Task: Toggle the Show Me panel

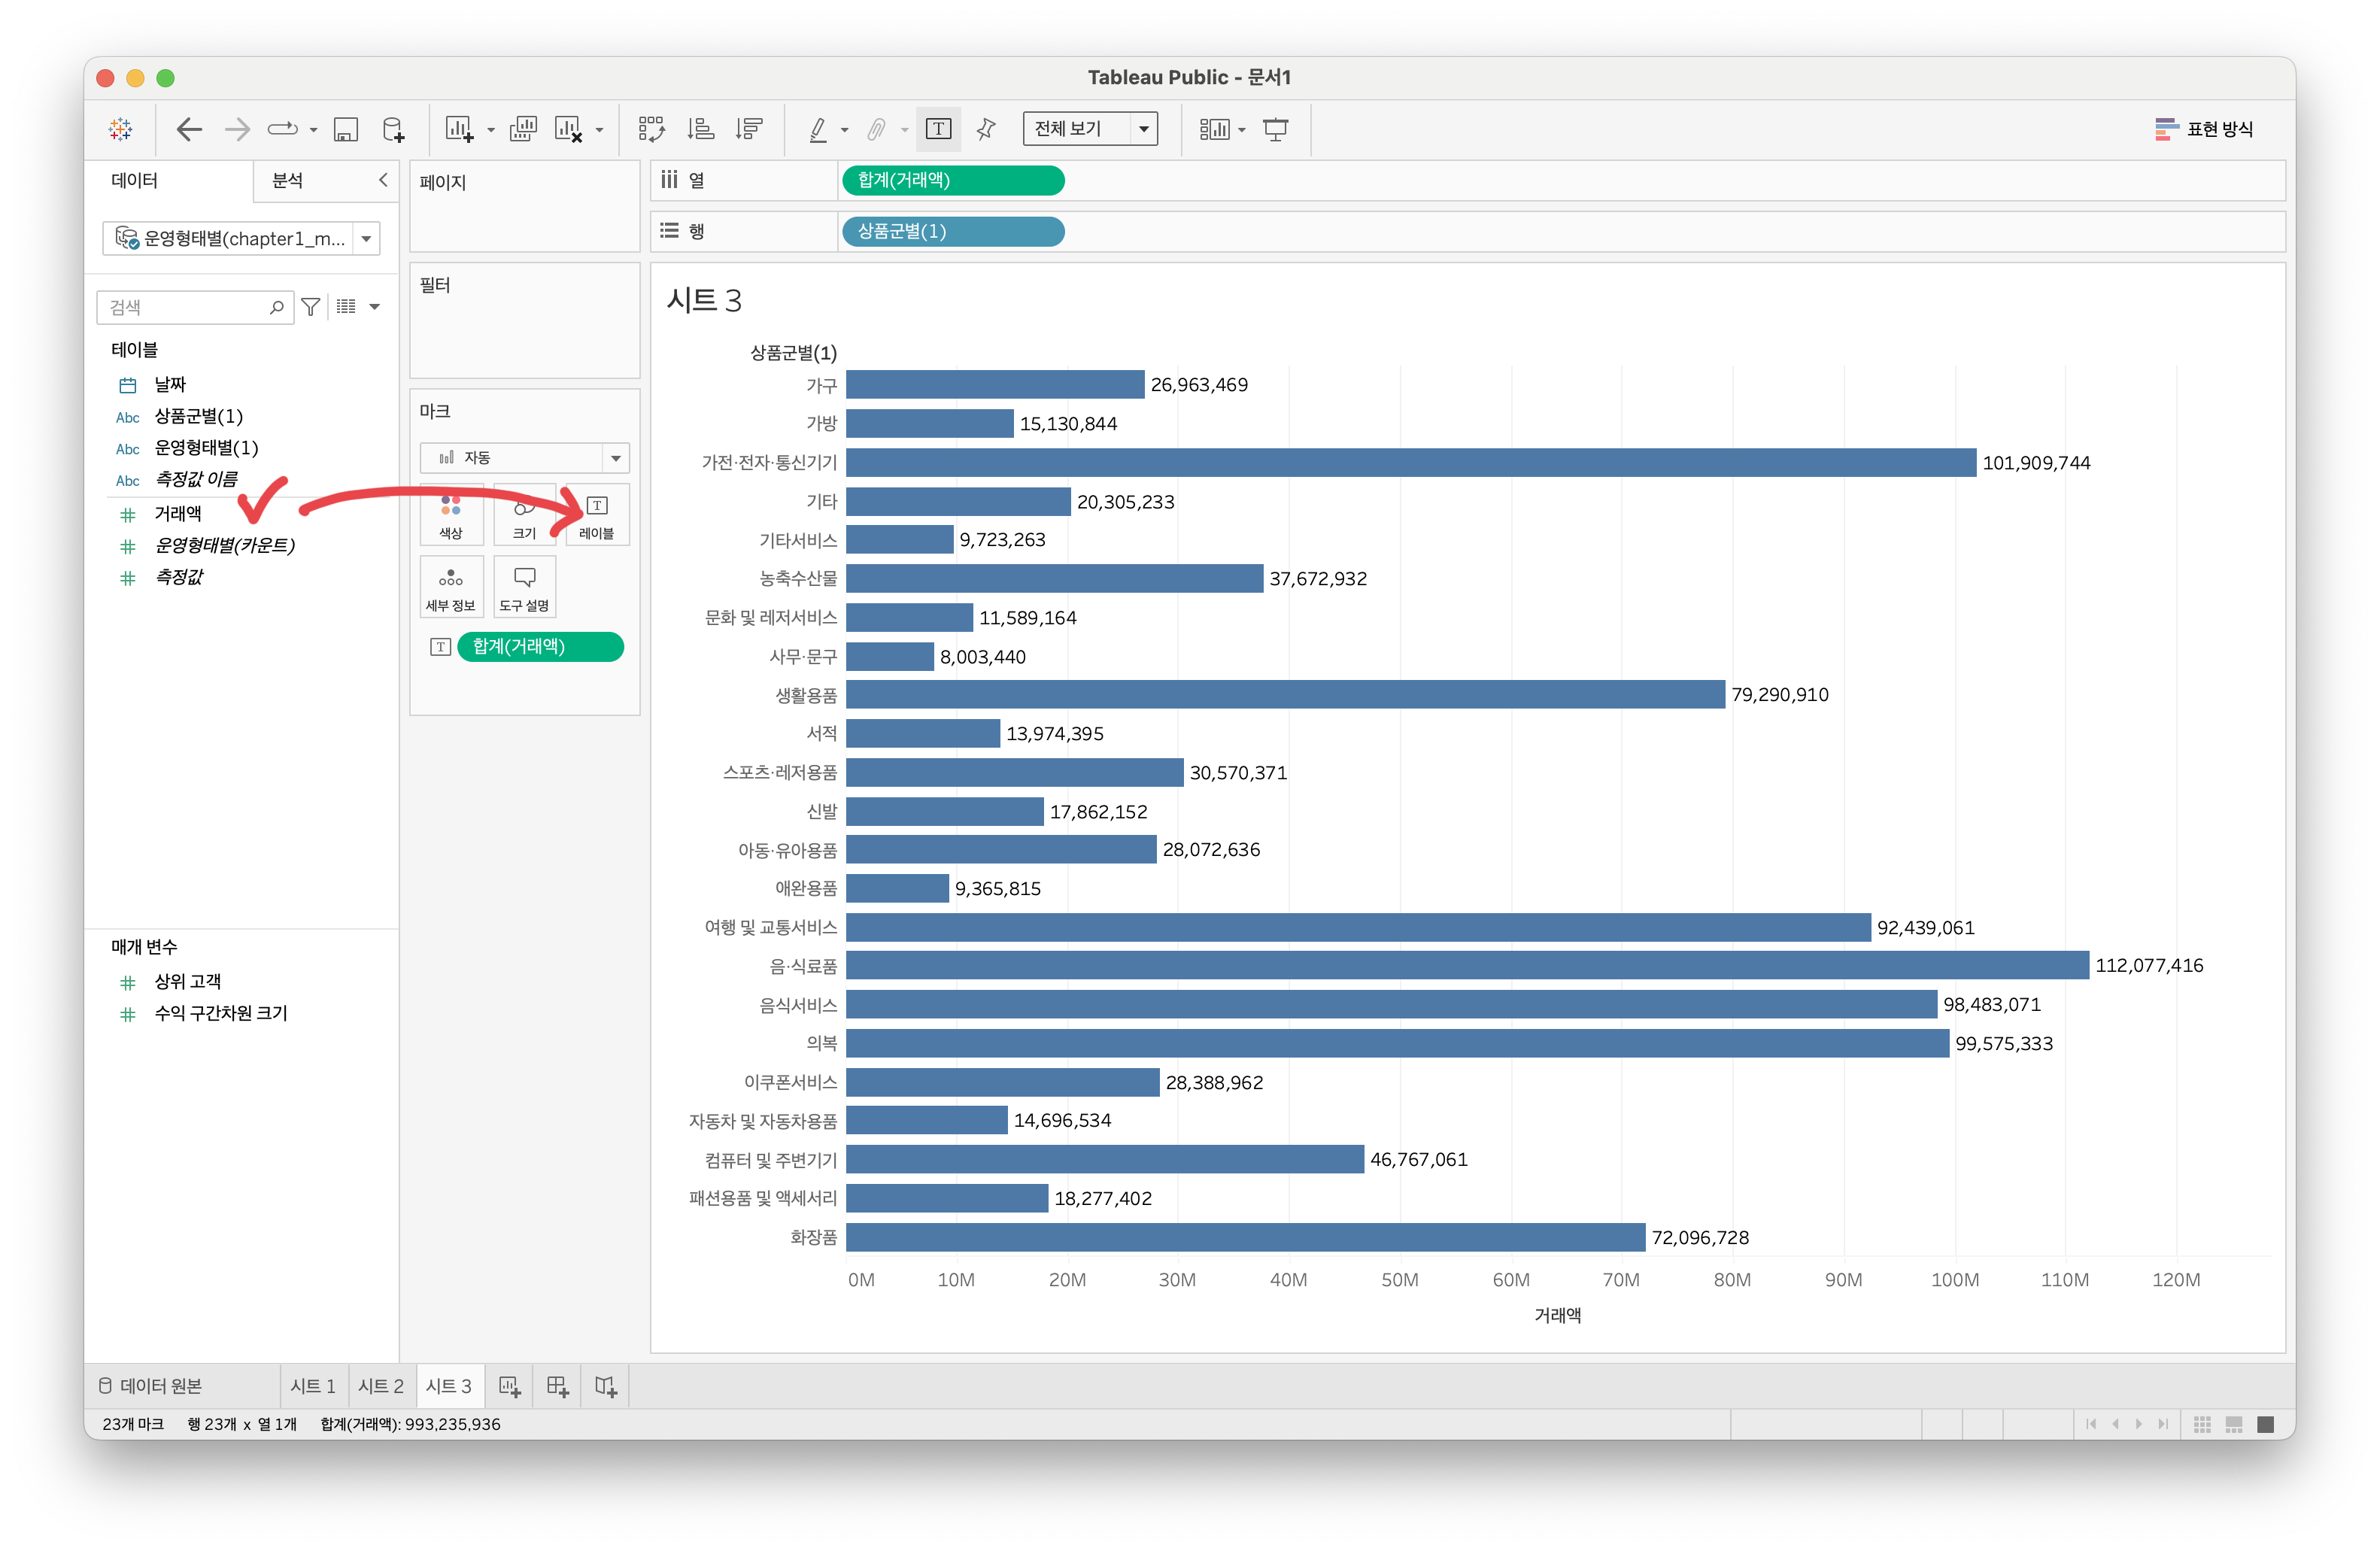Action: coord(2203,129)
